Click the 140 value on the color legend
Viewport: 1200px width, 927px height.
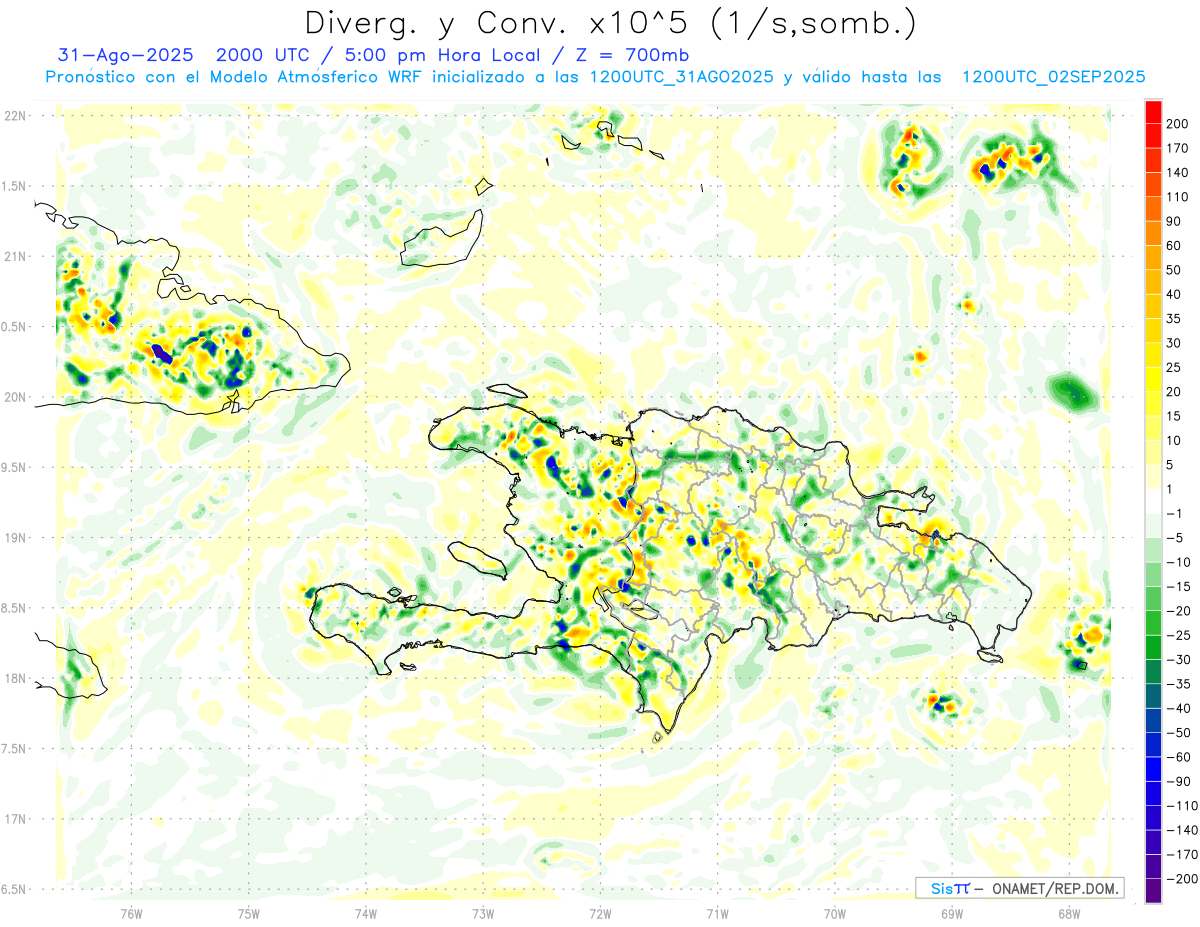[1176, 172]
